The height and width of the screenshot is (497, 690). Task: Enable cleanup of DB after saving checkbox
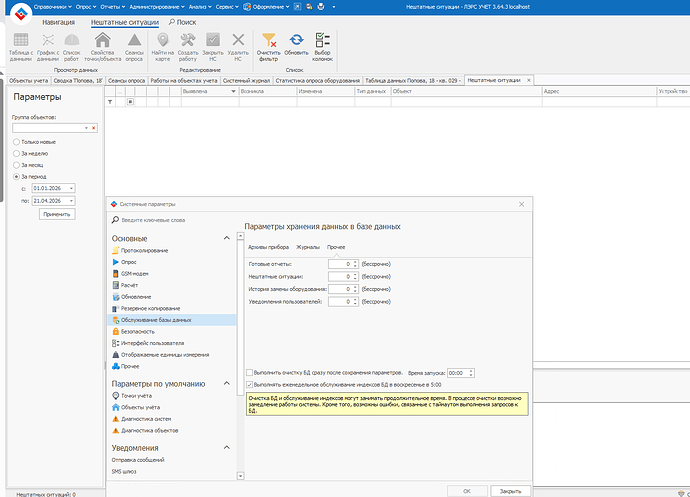(x=250, y=371)
